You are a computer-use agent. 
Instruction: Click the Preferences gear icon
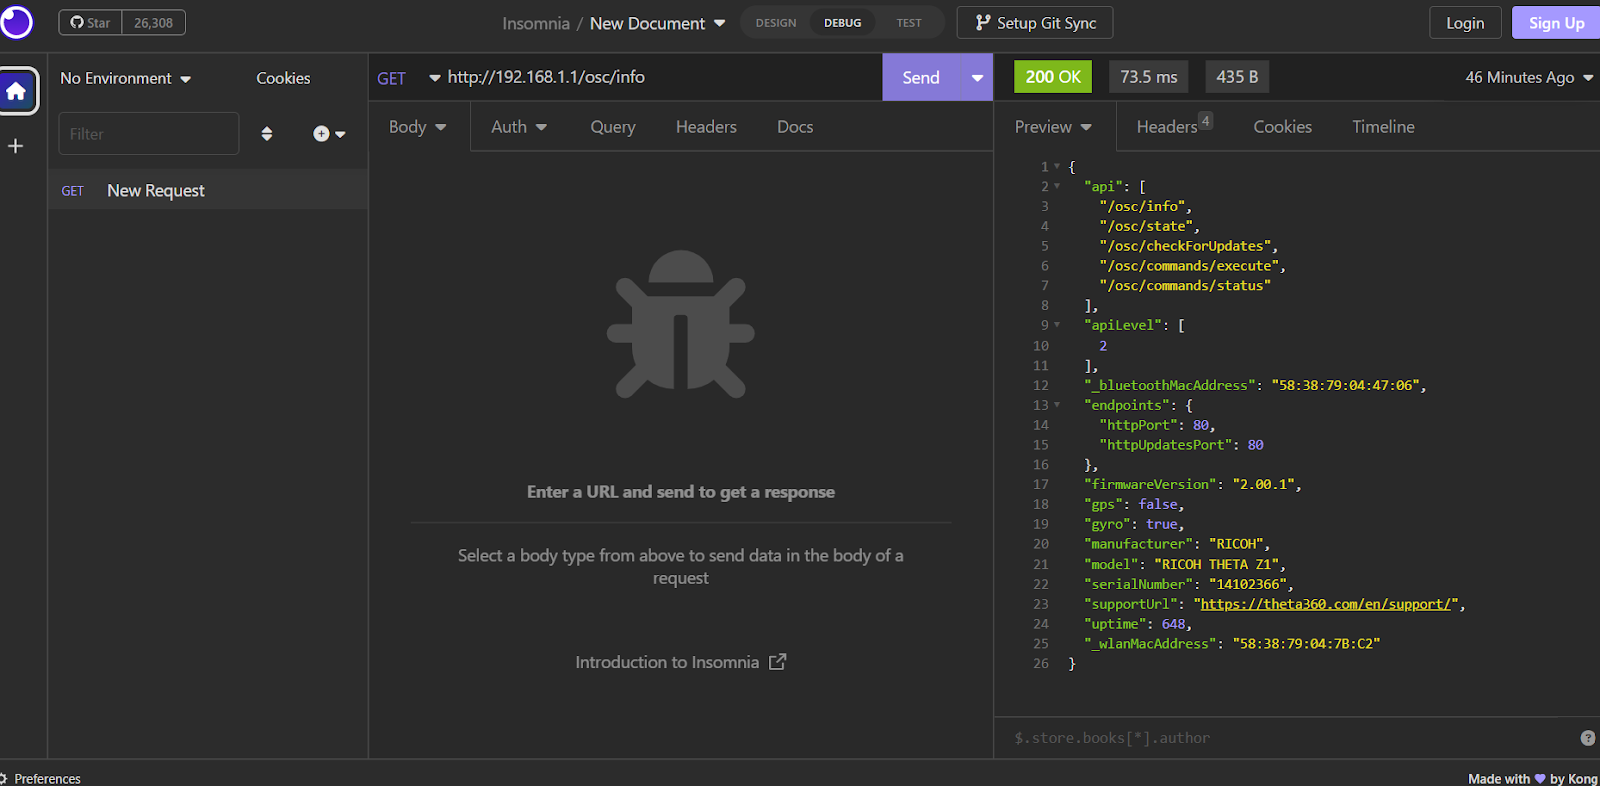(4, 778)
